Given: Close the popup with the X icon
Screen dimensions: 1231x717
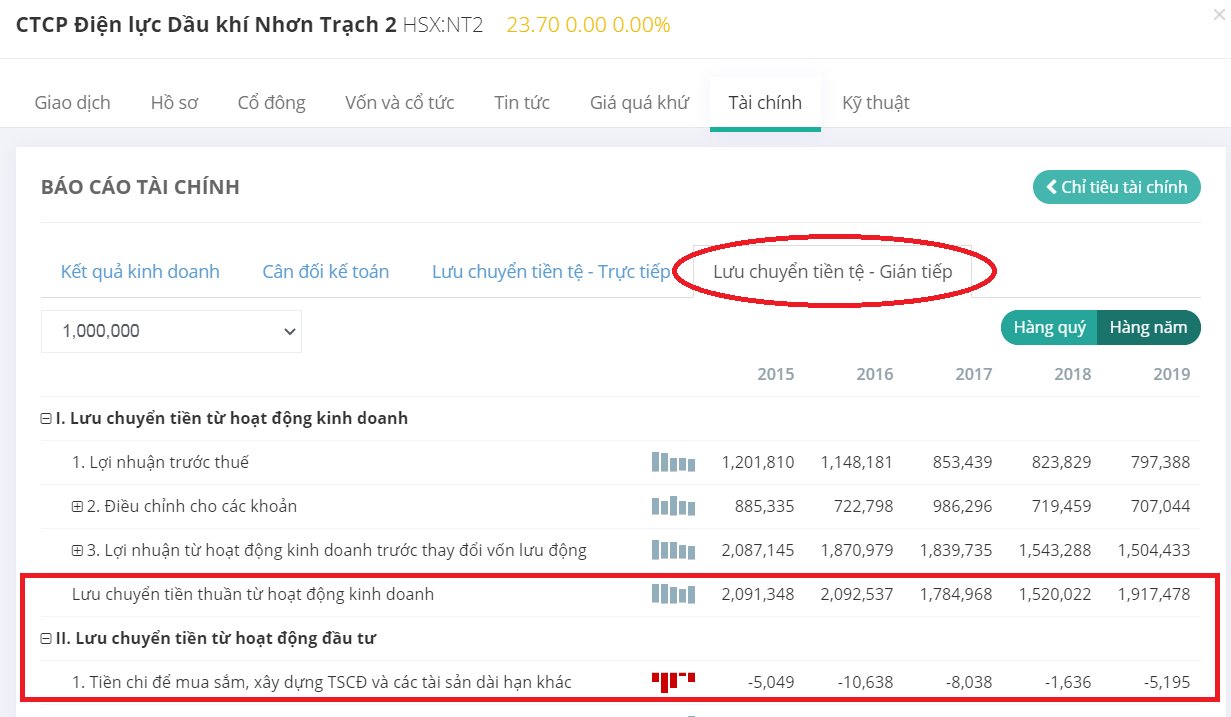Looking at the screenshot, I should click(x=1217, y=15).
